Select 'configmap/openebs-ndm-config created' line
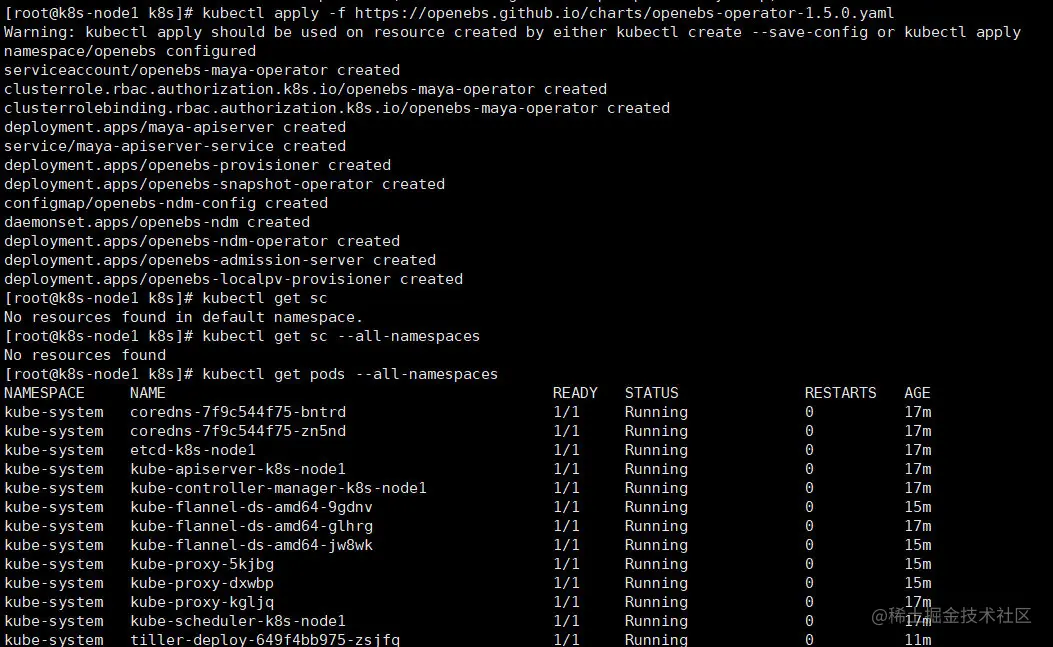This screenshot has height=647, width=1053. tap(166, 204)
